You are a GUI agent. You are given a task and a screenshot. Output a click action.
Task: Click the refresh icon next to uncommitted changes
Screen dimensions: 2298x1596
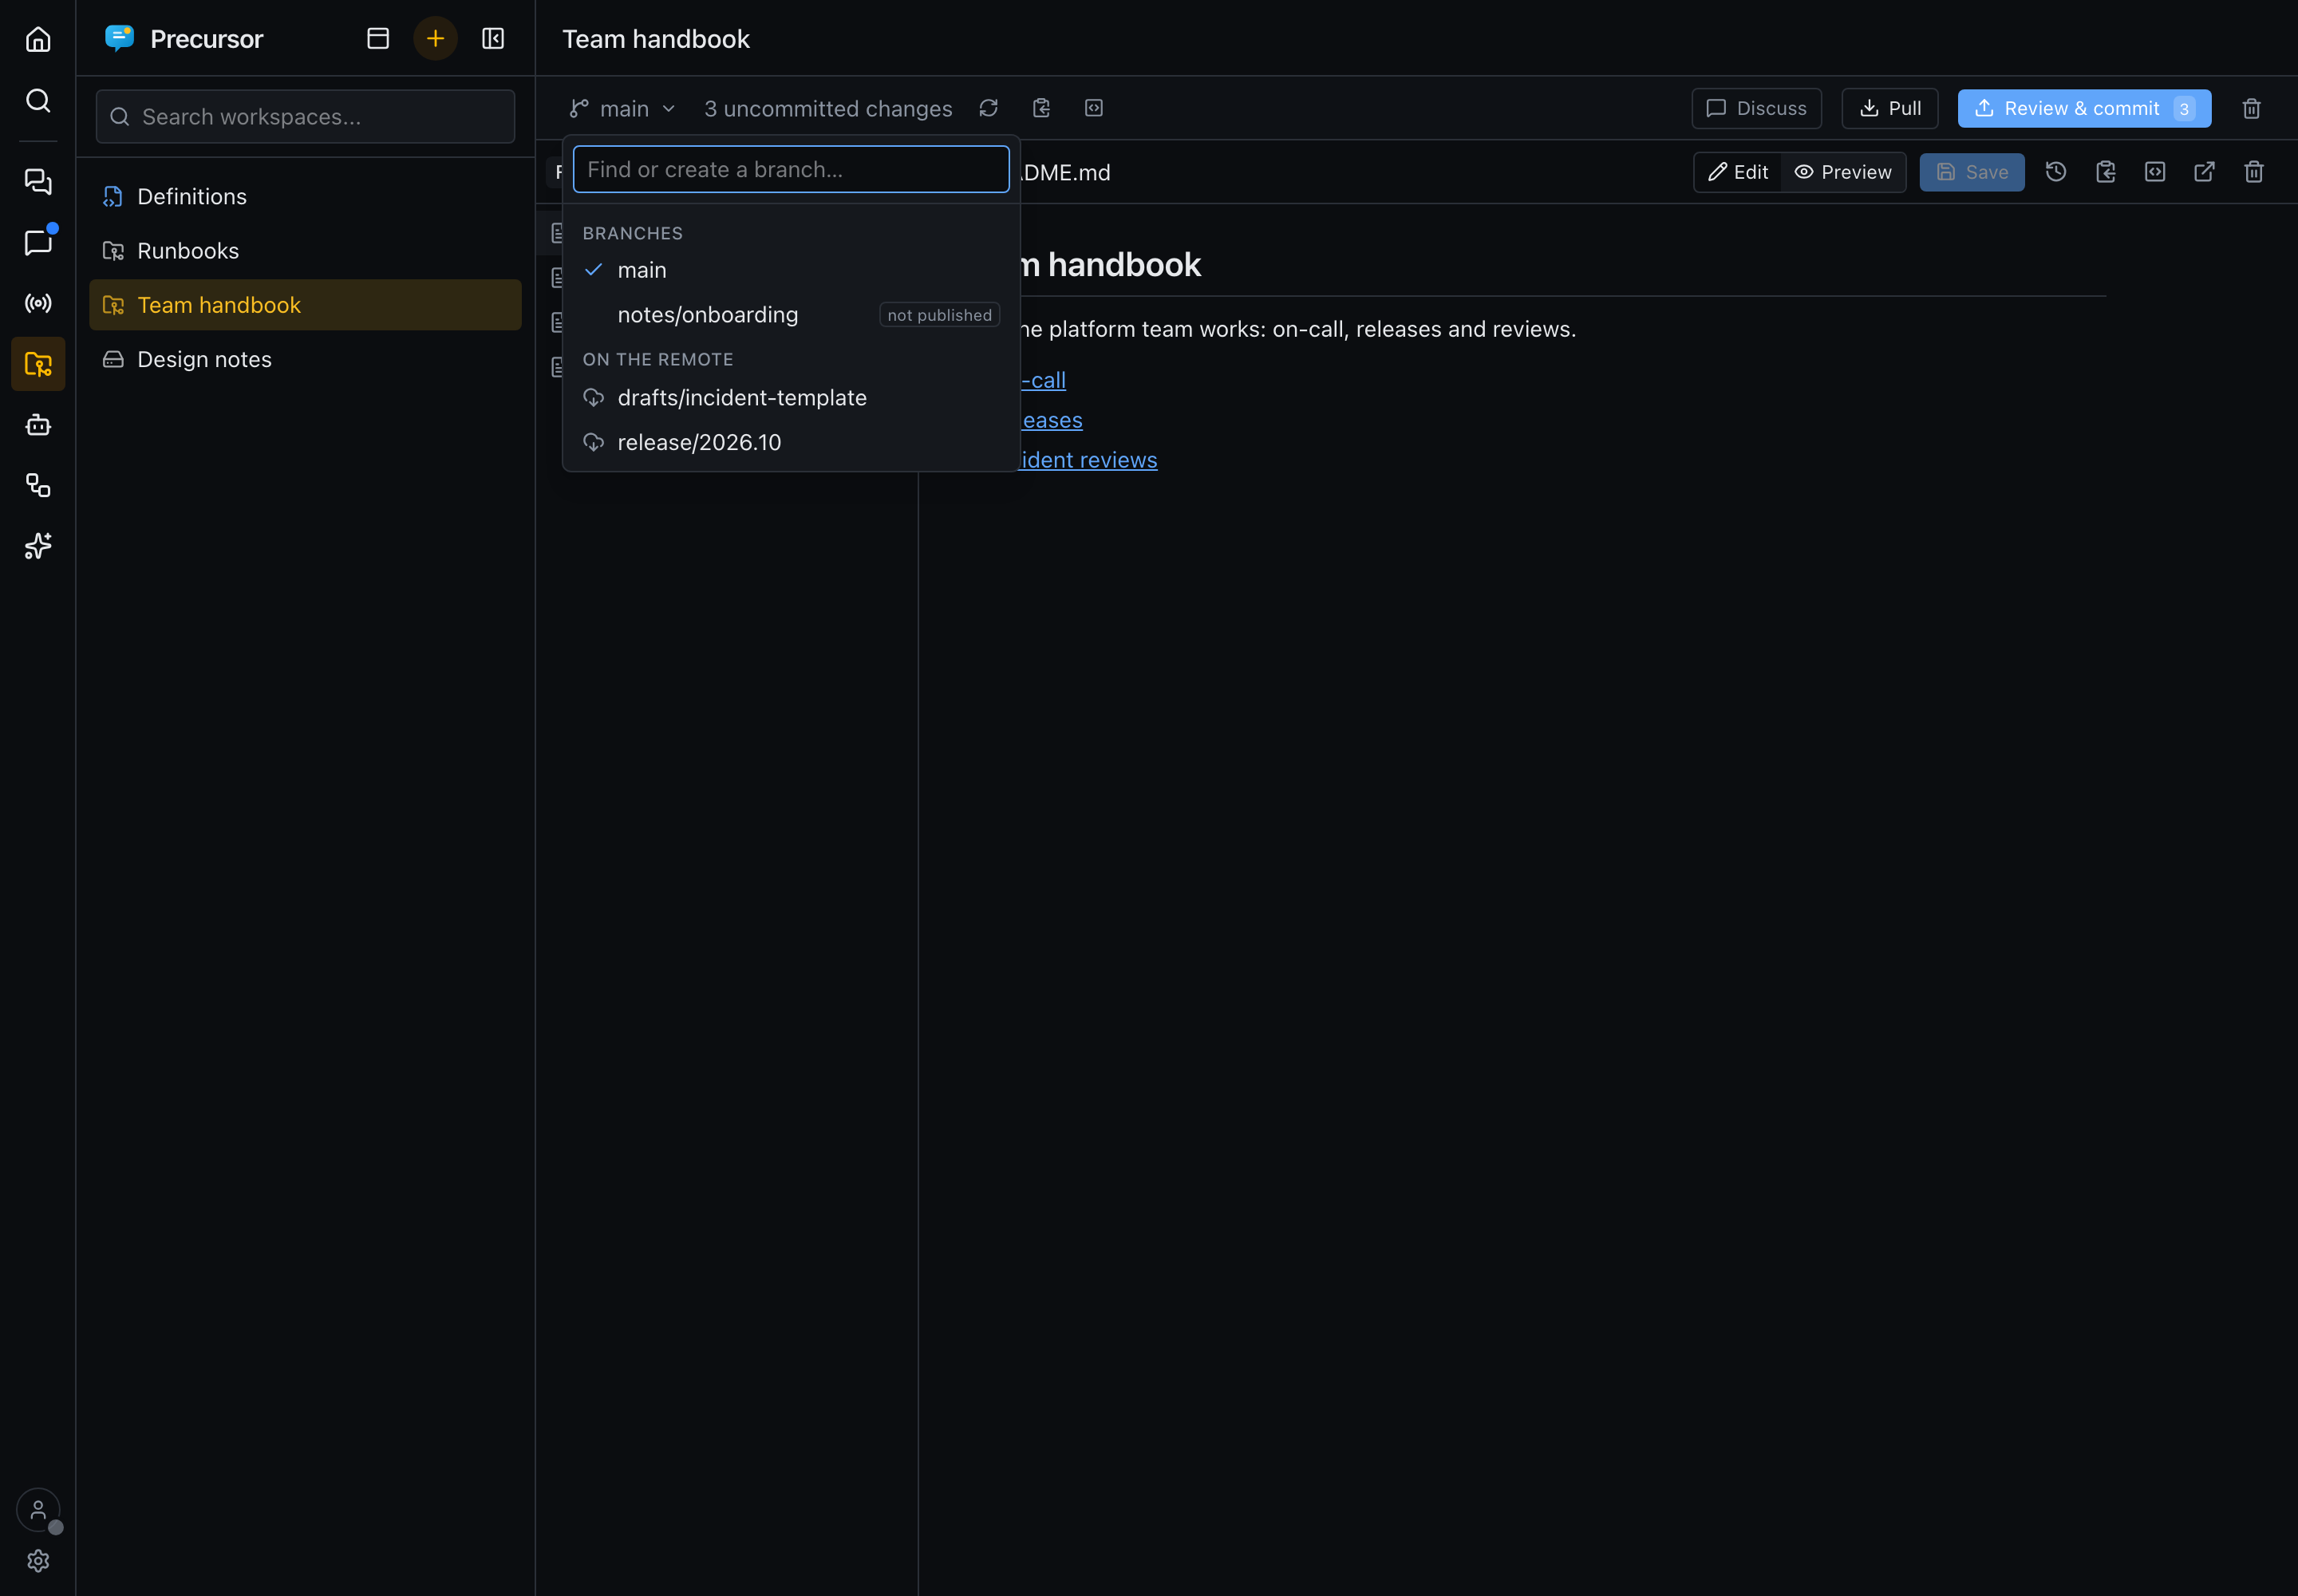coord(988,108)
